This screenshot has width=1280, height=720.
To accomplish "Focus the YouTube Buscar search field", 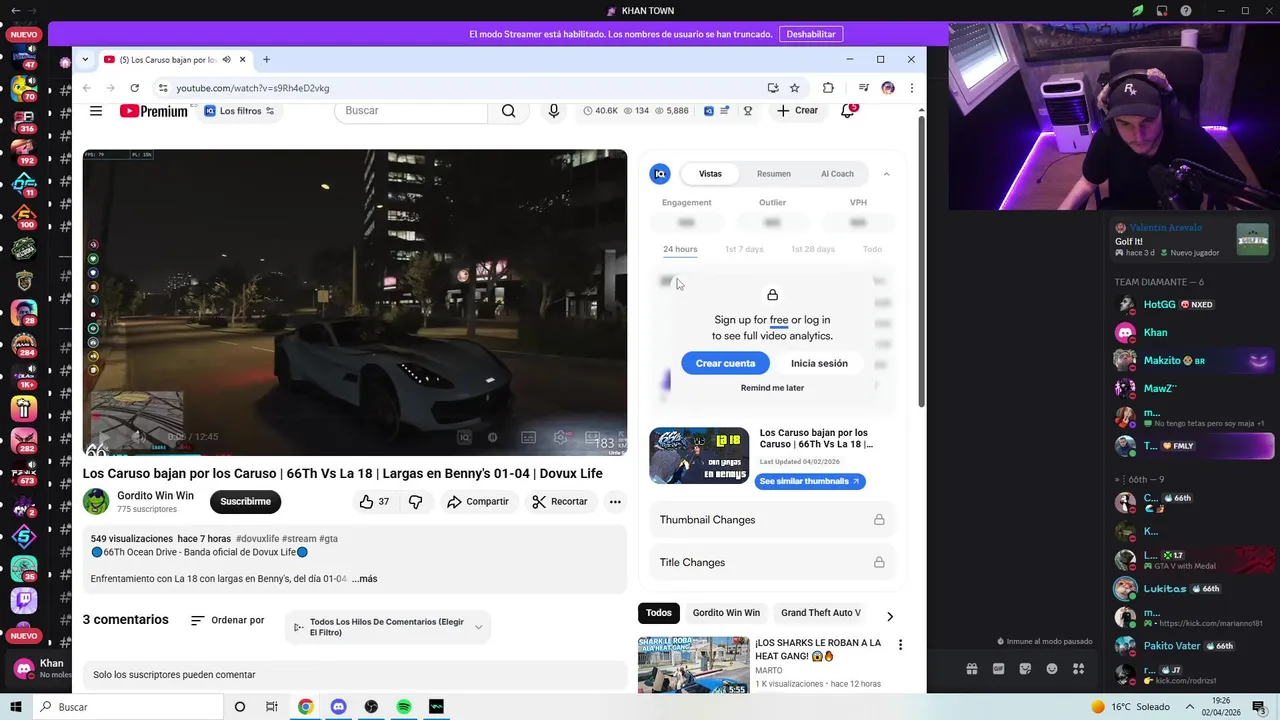I will pyautogui.click(x=411, y=111).
